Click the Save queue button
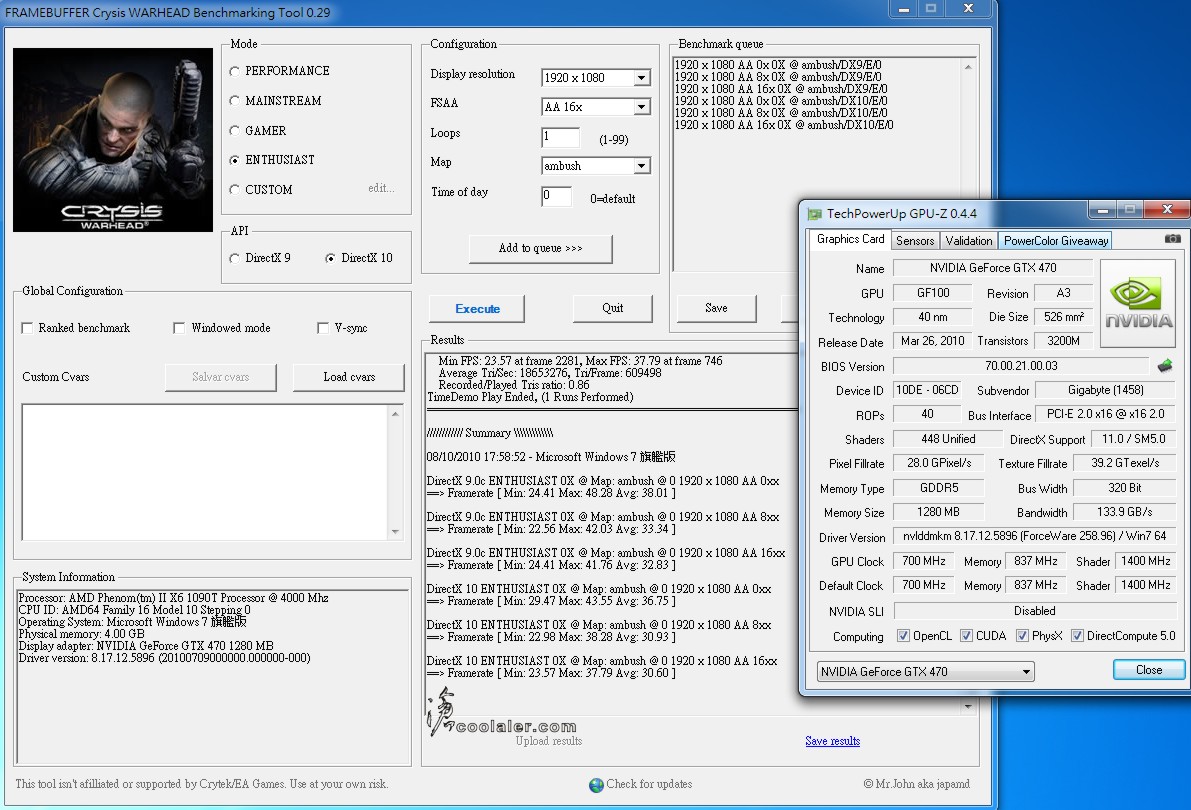 tap(716, 308)
